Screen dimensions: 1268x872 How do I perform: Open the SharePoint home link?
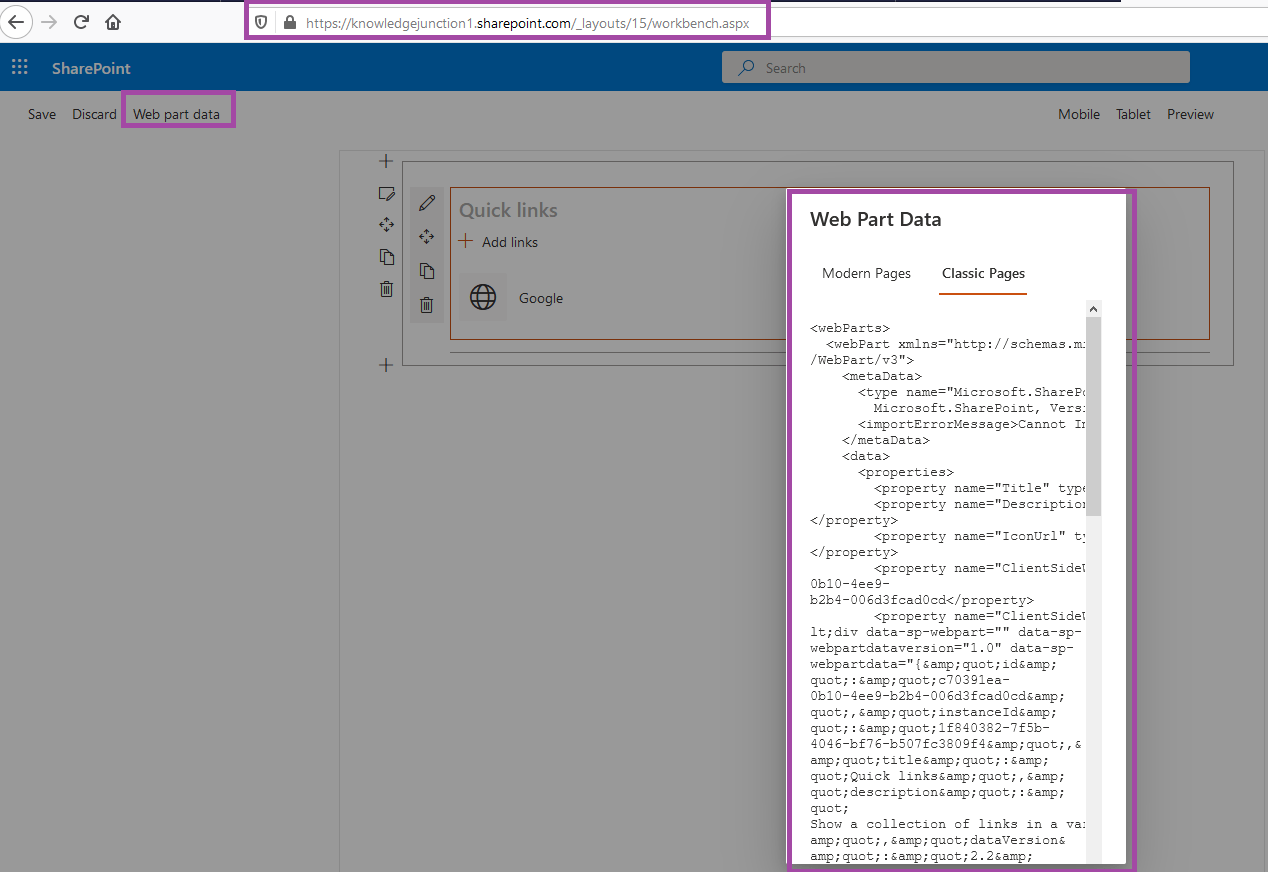click(91, 68)
